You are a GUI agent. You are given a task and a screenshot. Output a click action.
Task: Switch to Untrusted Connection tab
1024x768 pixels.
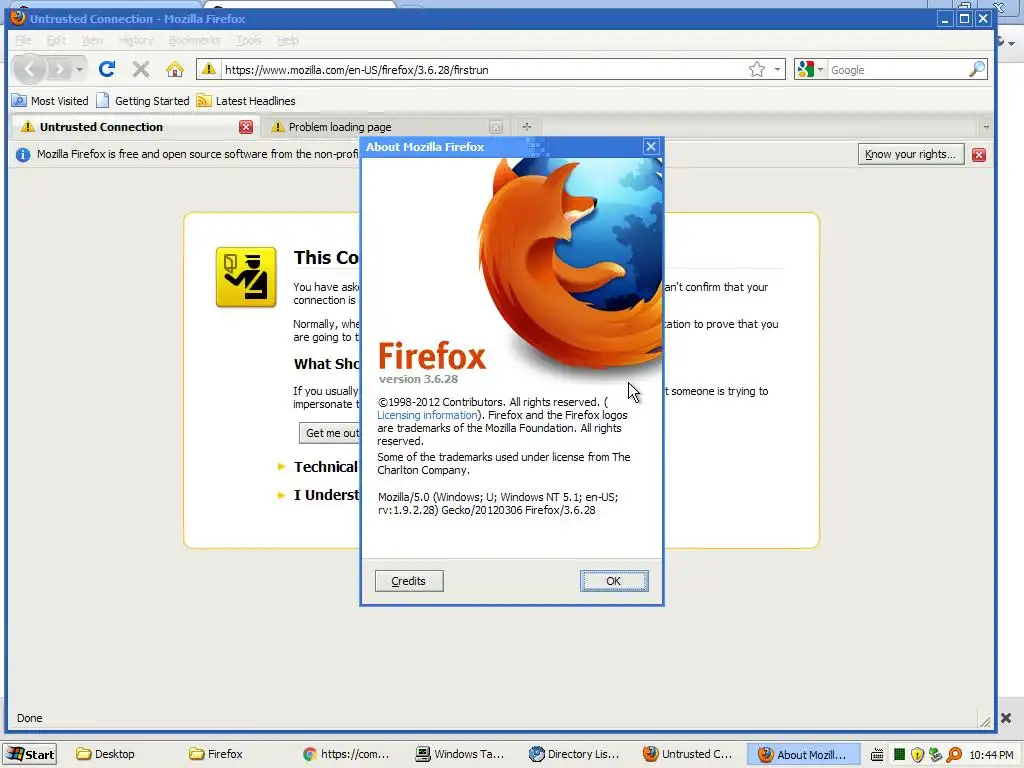point(135,127)
